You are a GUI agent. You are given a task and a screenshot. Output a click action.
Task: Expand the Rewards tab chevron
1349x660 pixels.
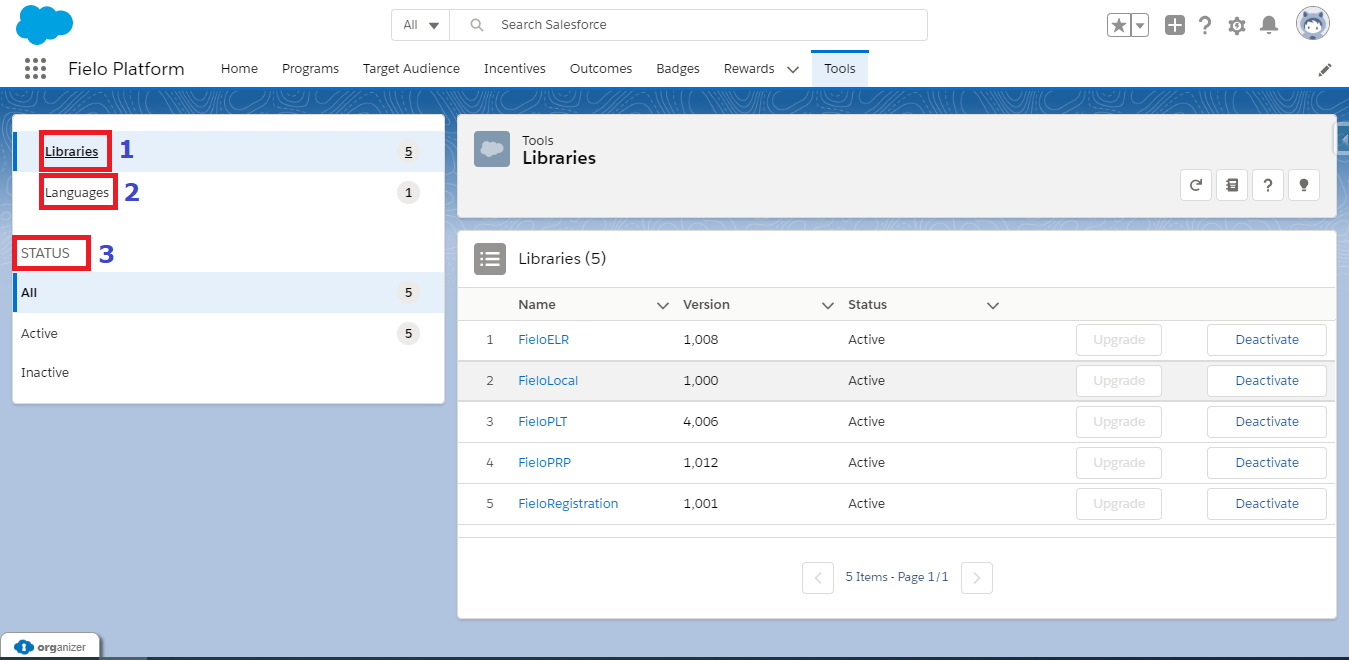tap(793, 69)
